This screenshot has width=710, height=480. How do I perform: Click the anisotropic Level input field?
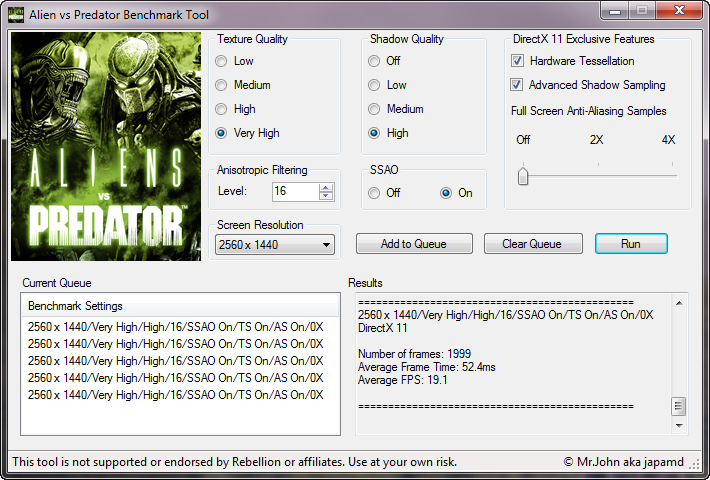click(x=296, y=192)
